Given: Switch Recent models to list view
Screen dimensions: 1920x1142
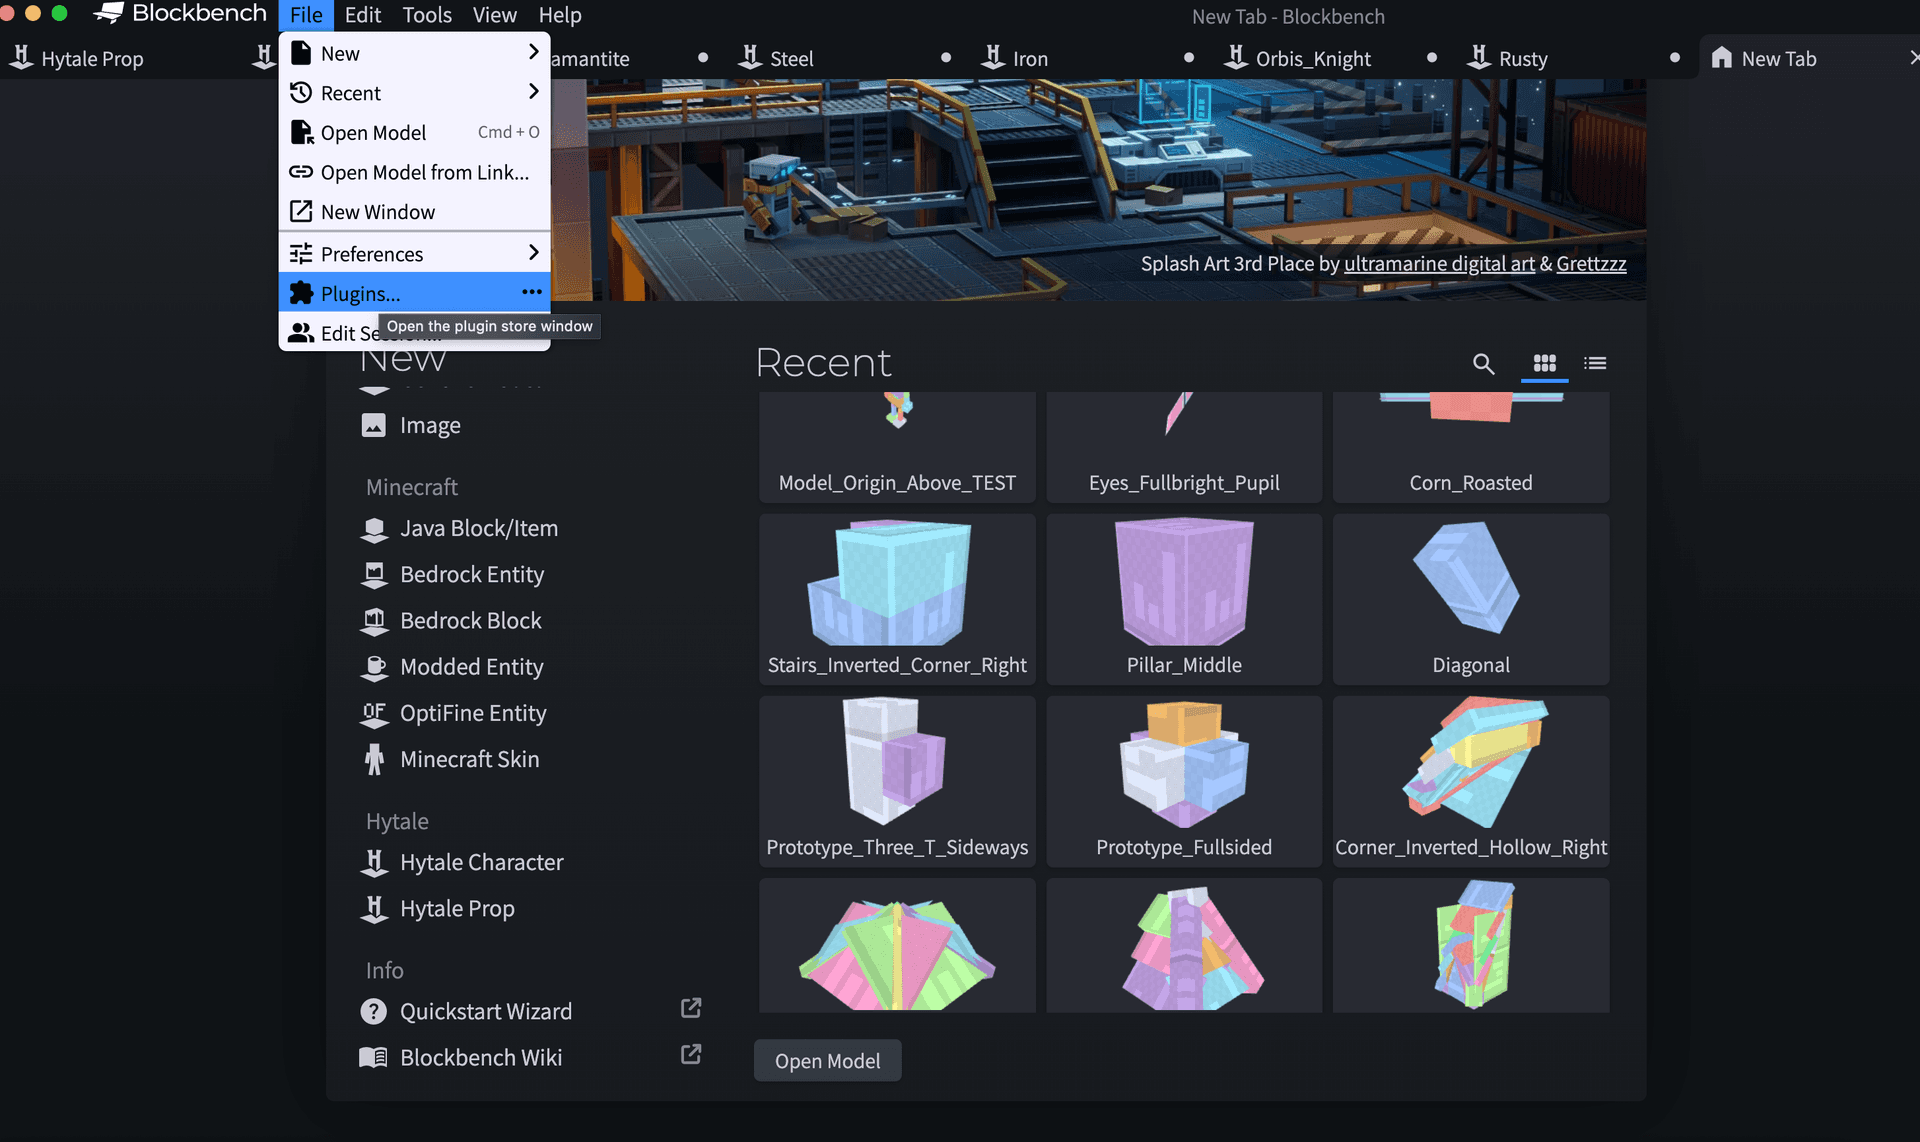Looking at the screenshot, I should point(1595,363).
